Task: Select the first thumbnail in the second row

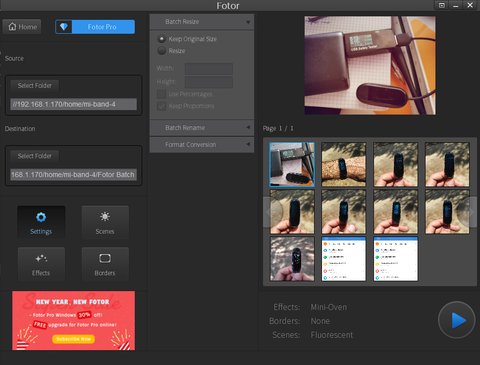Action: pos(292,212)
